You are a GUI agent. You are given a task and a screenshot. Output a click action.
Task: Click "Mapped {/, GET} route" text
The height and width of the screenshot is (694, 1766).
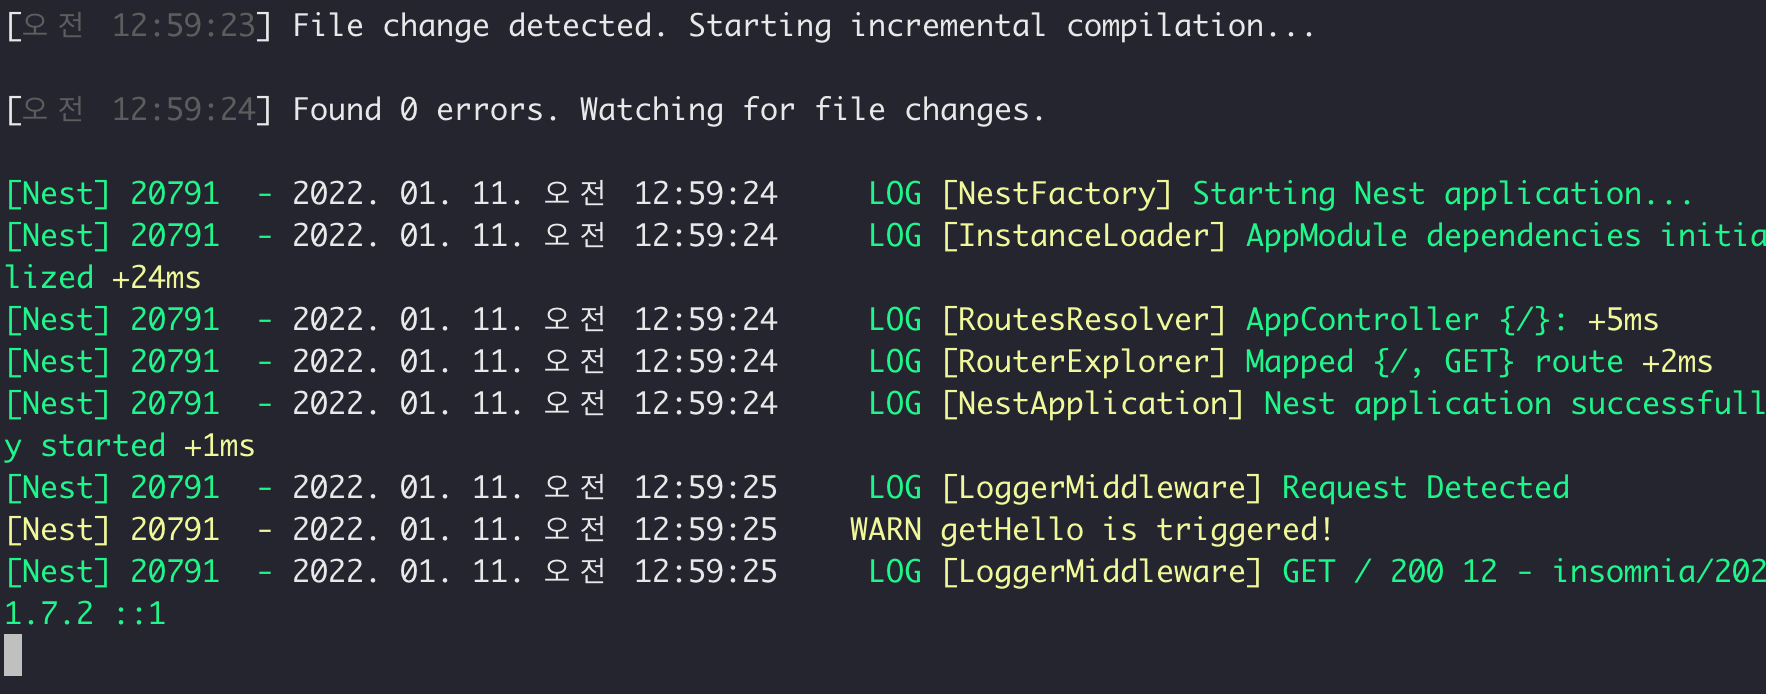click(x=1434, y=362)
